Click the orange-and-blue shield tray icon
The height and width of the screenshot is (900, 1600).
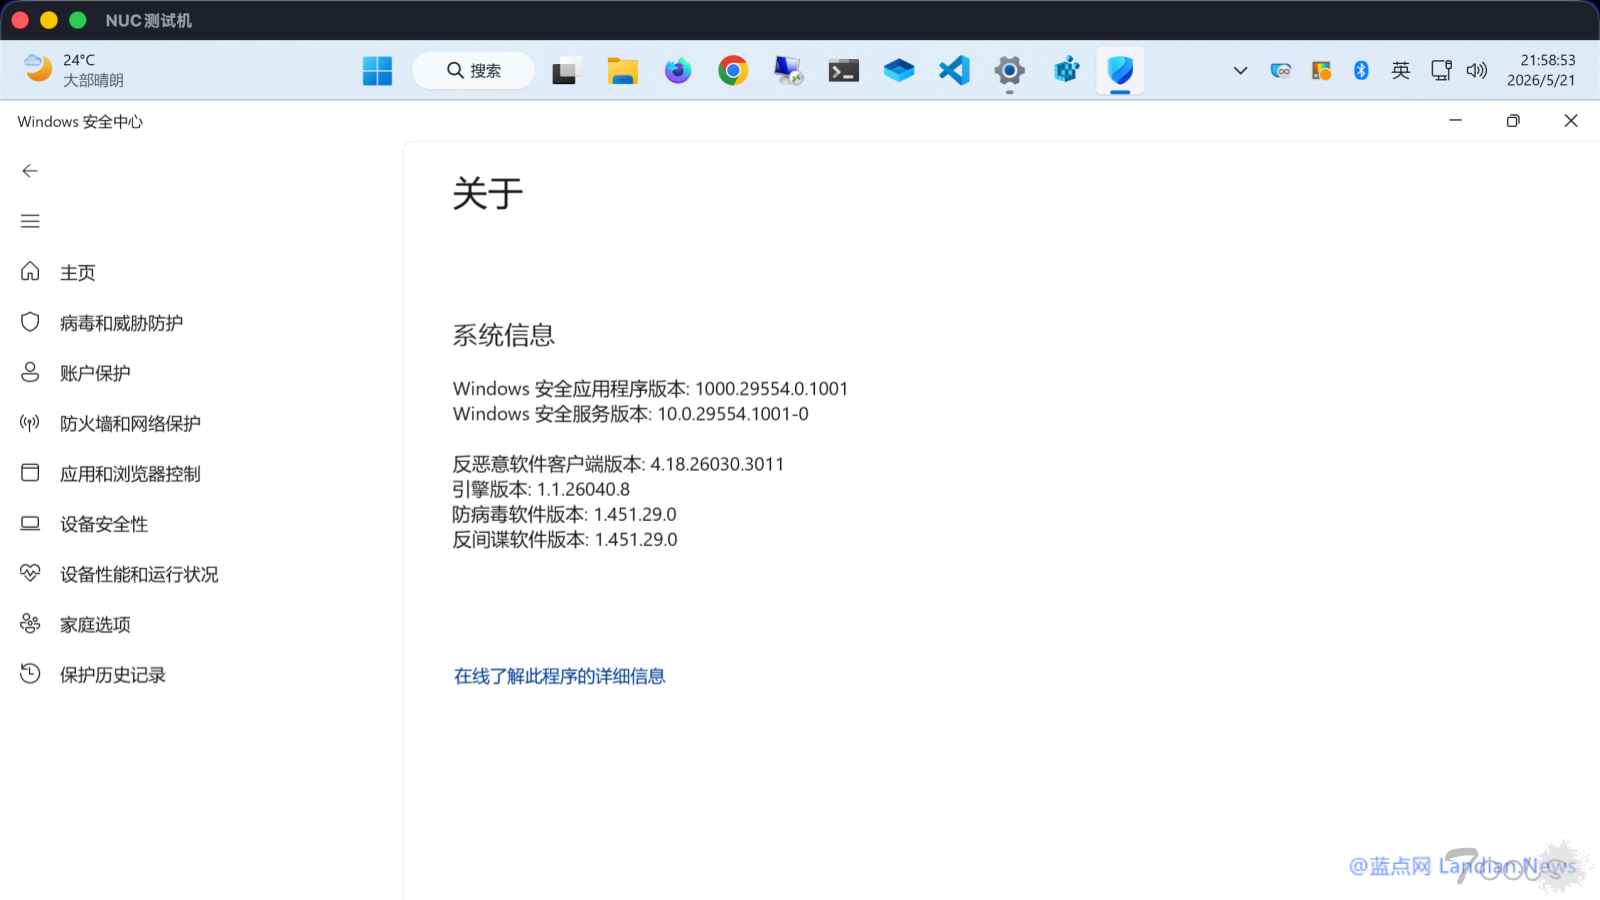pyautogui.click(x=1321, y=71)
